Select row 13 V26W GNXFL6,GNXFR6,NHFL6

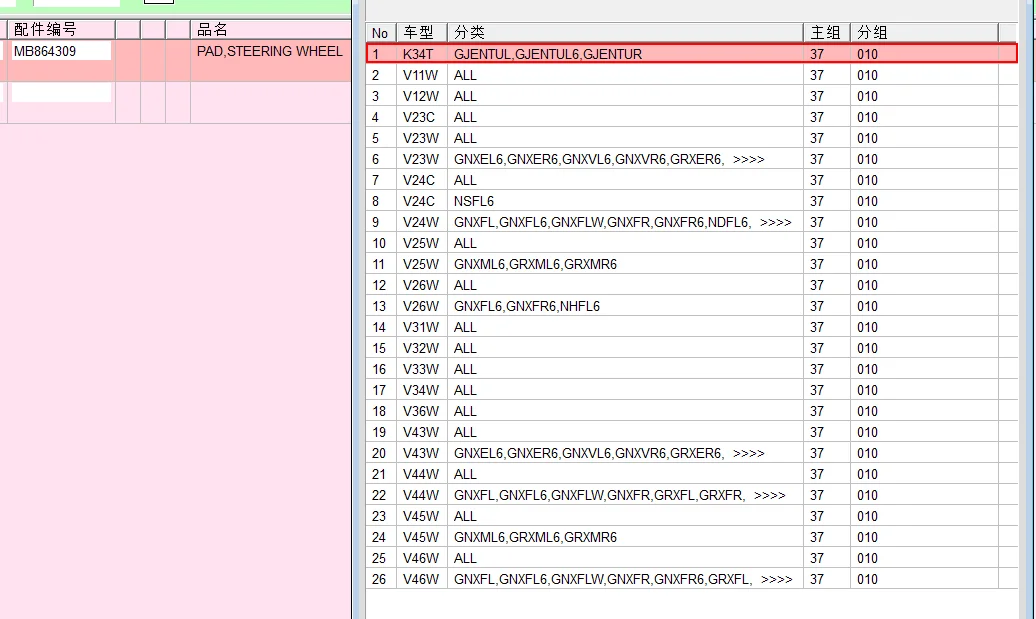point(692,307)
